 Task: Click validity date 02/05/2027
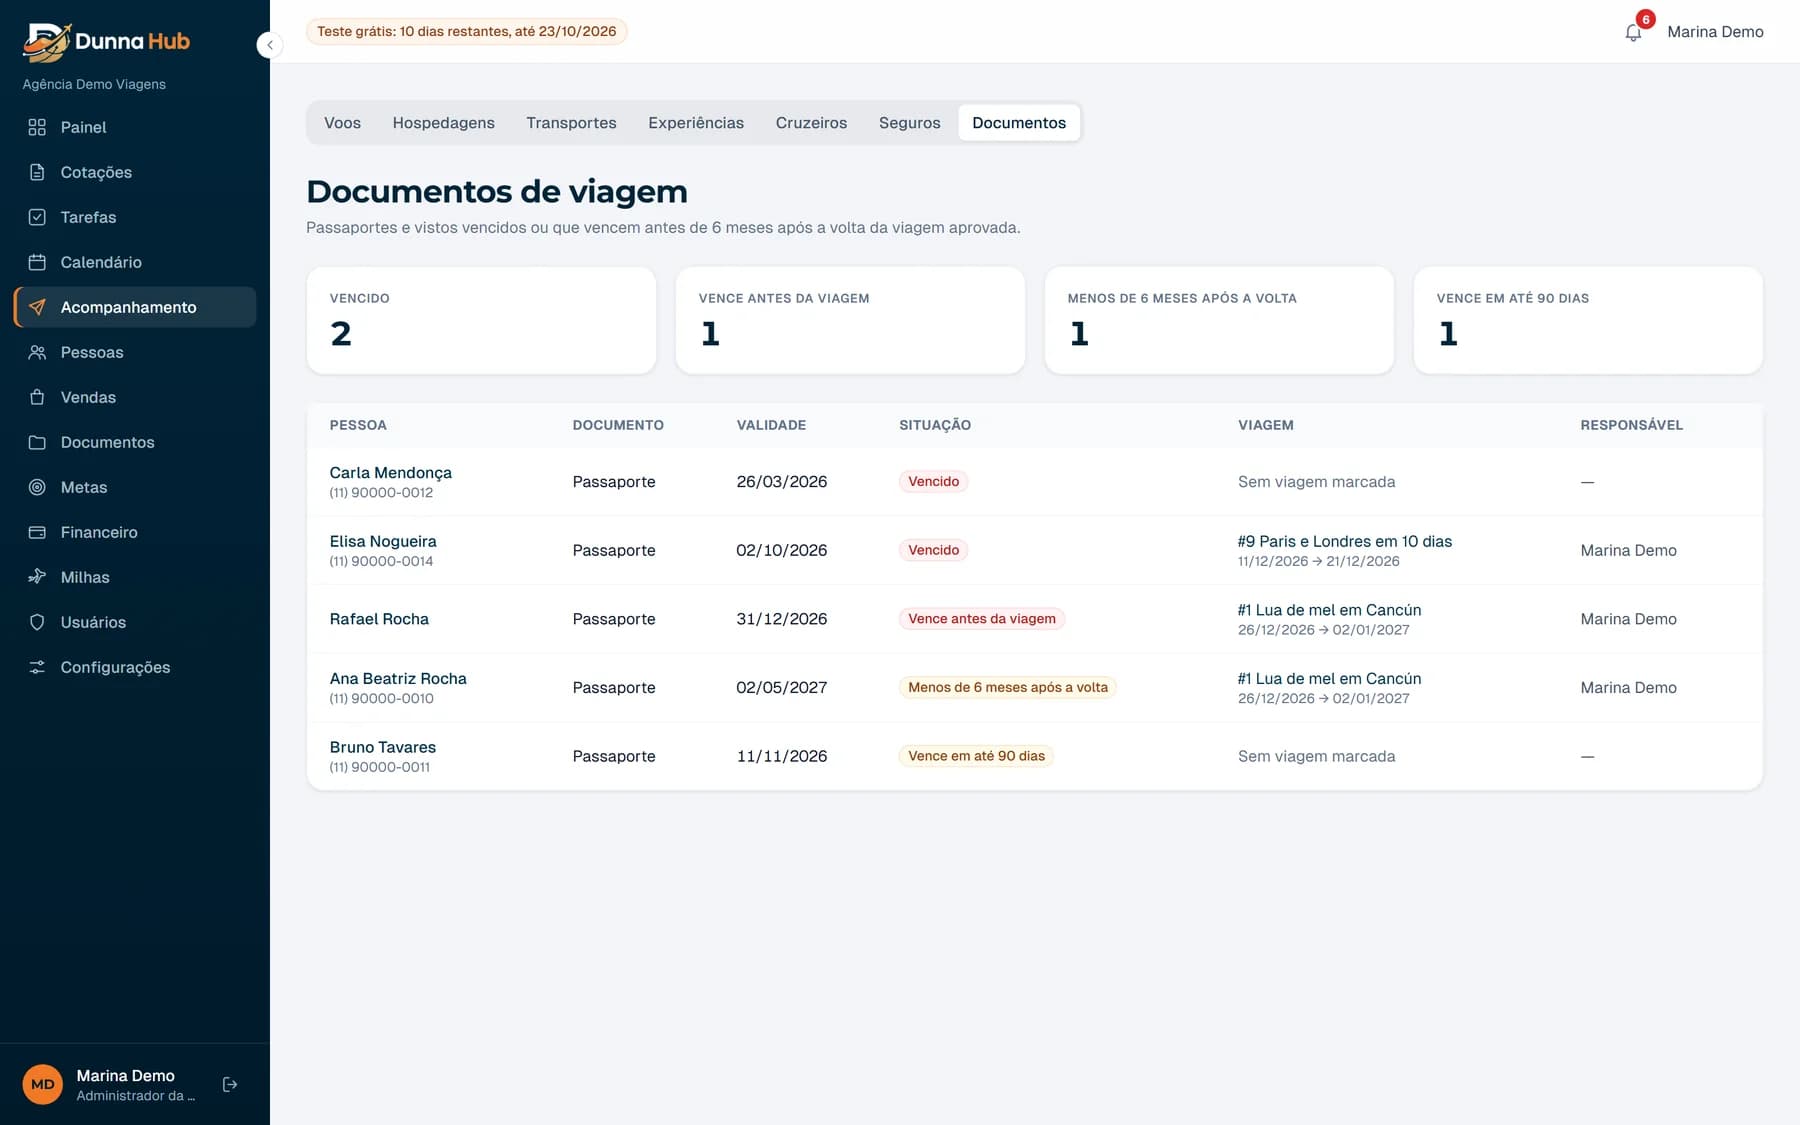782,687
